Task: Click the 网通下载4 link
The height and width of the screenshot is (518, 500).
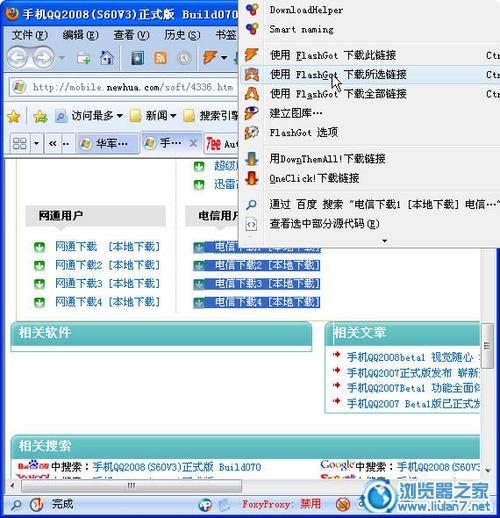Action: 79,302
